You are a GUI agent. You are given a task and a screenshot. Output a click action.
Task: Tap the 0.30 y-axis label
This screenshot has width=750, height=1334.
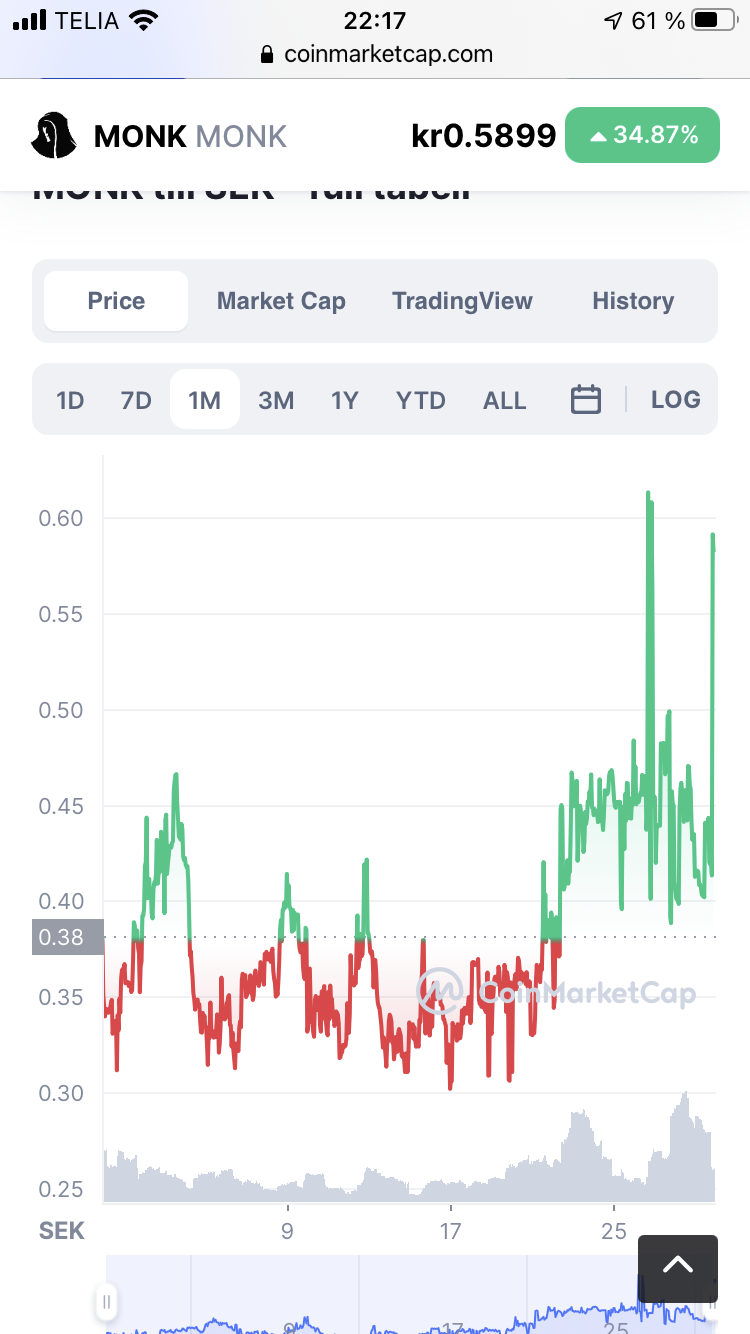60,1093
